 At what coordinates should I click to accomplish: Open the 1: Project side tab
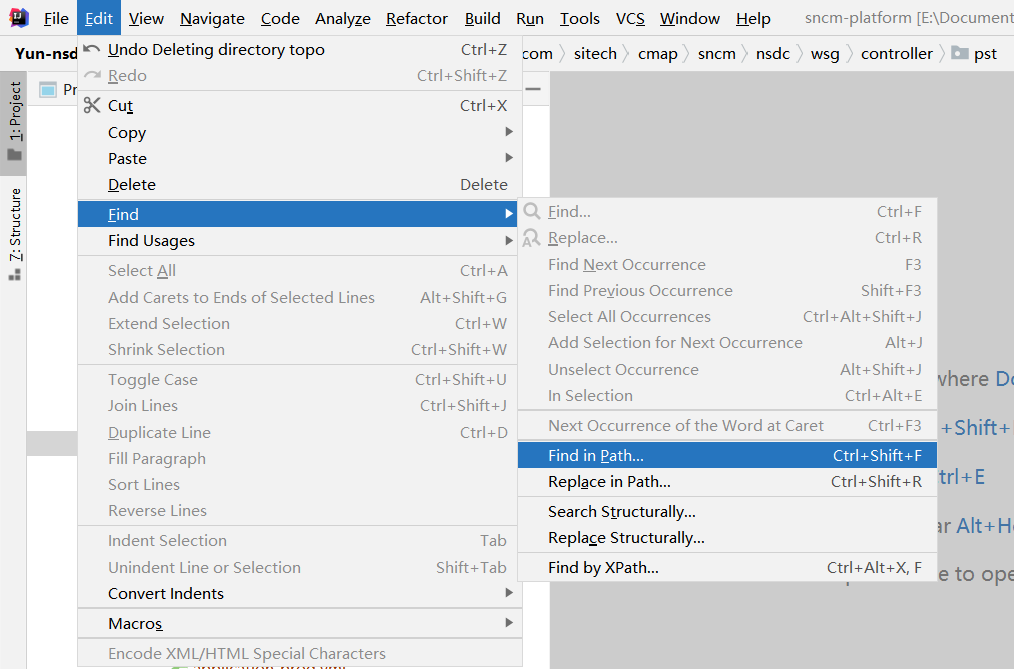click(x=14, y=123)
